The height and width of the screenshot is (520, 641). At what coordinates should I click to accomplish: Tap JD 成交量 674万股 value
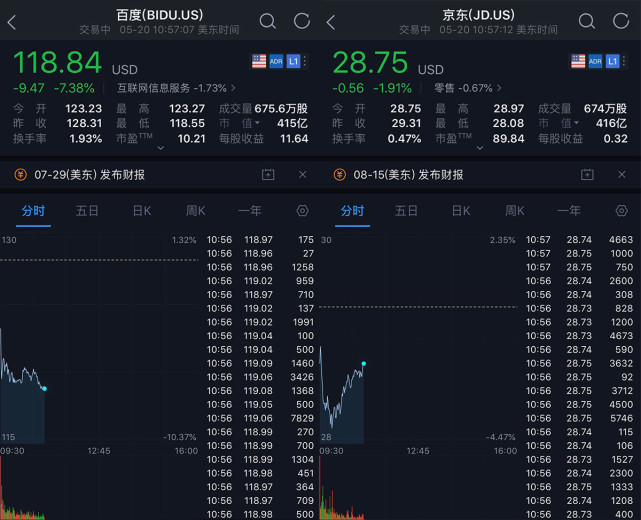click(x=605, y=108)
